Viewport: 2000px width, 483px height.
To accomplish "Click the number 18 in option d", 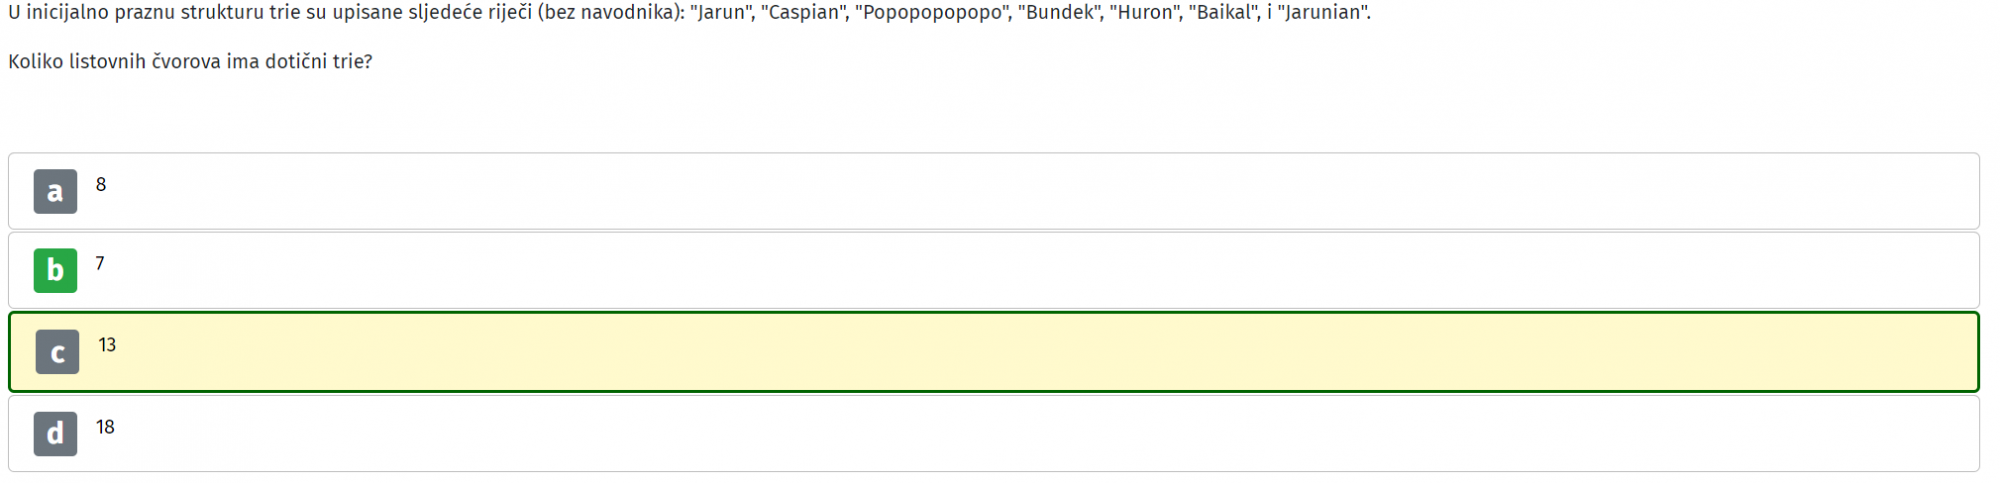I will coord(105,427).
